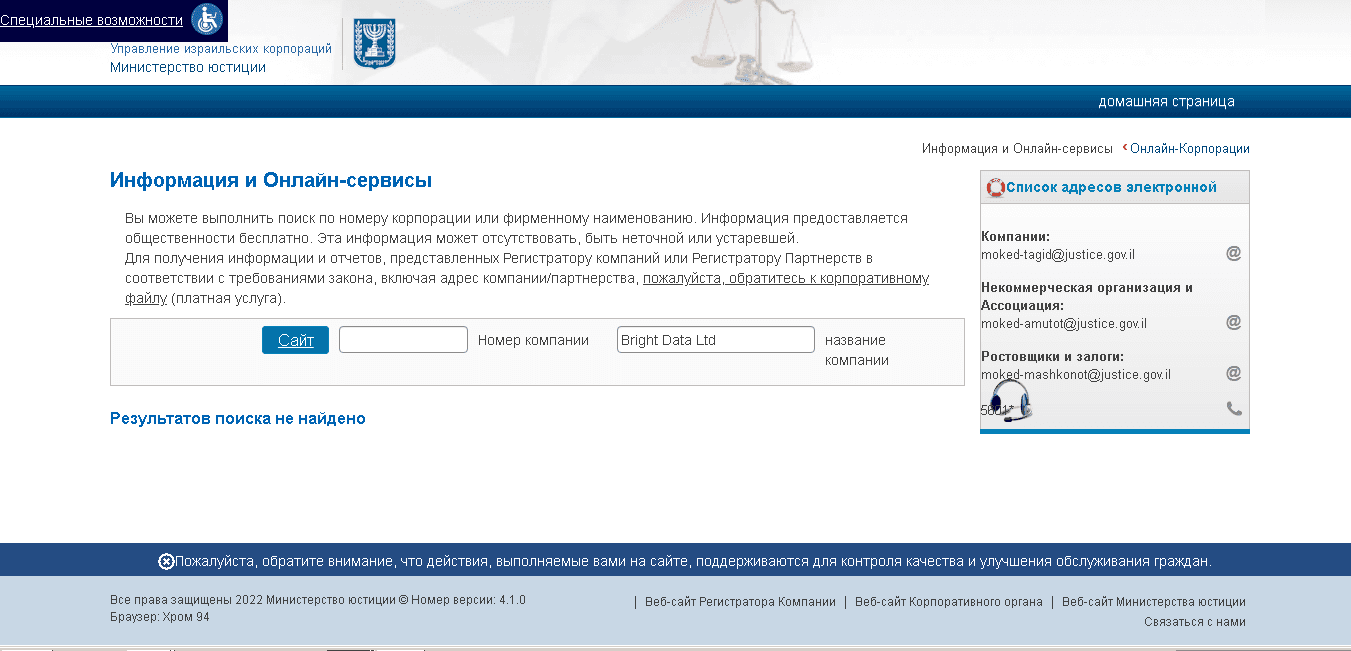This screenshot has width=1351, height=651.
Task: Click the lifebuoy icon in the email list header
Action: (x=994, y=187)
